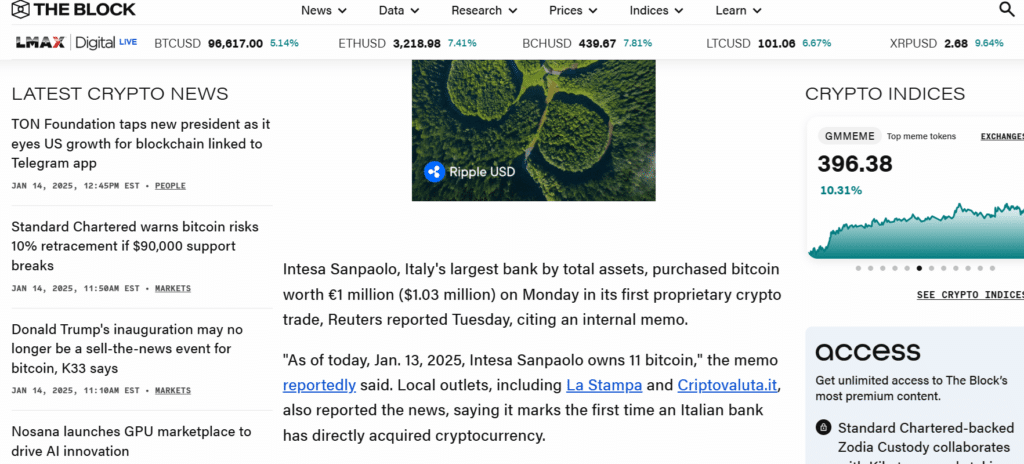Open the Criptovaluta.it link
Image resolution: width=1024 pixels, height=464 pixels.
[727, 386]
